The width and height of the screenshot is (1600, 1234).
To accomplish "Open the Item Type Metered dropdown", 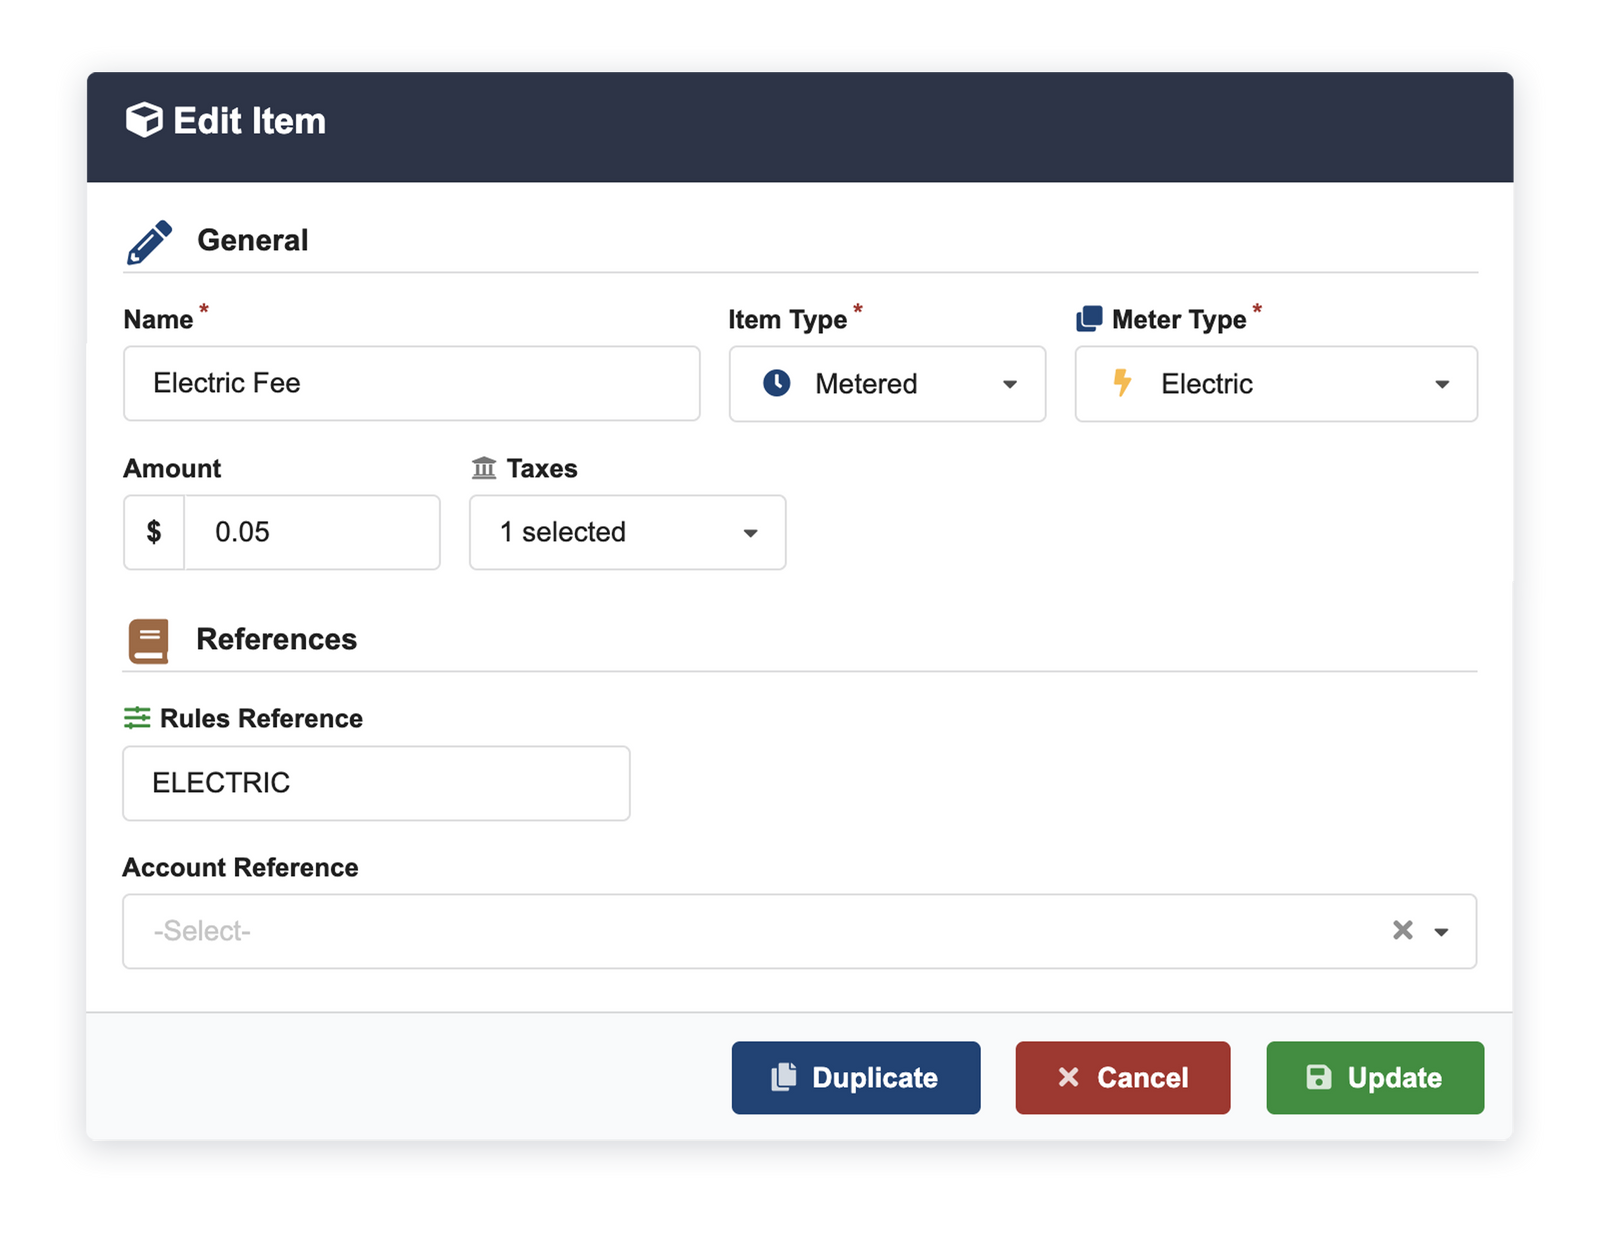I will pos(1009,384).
